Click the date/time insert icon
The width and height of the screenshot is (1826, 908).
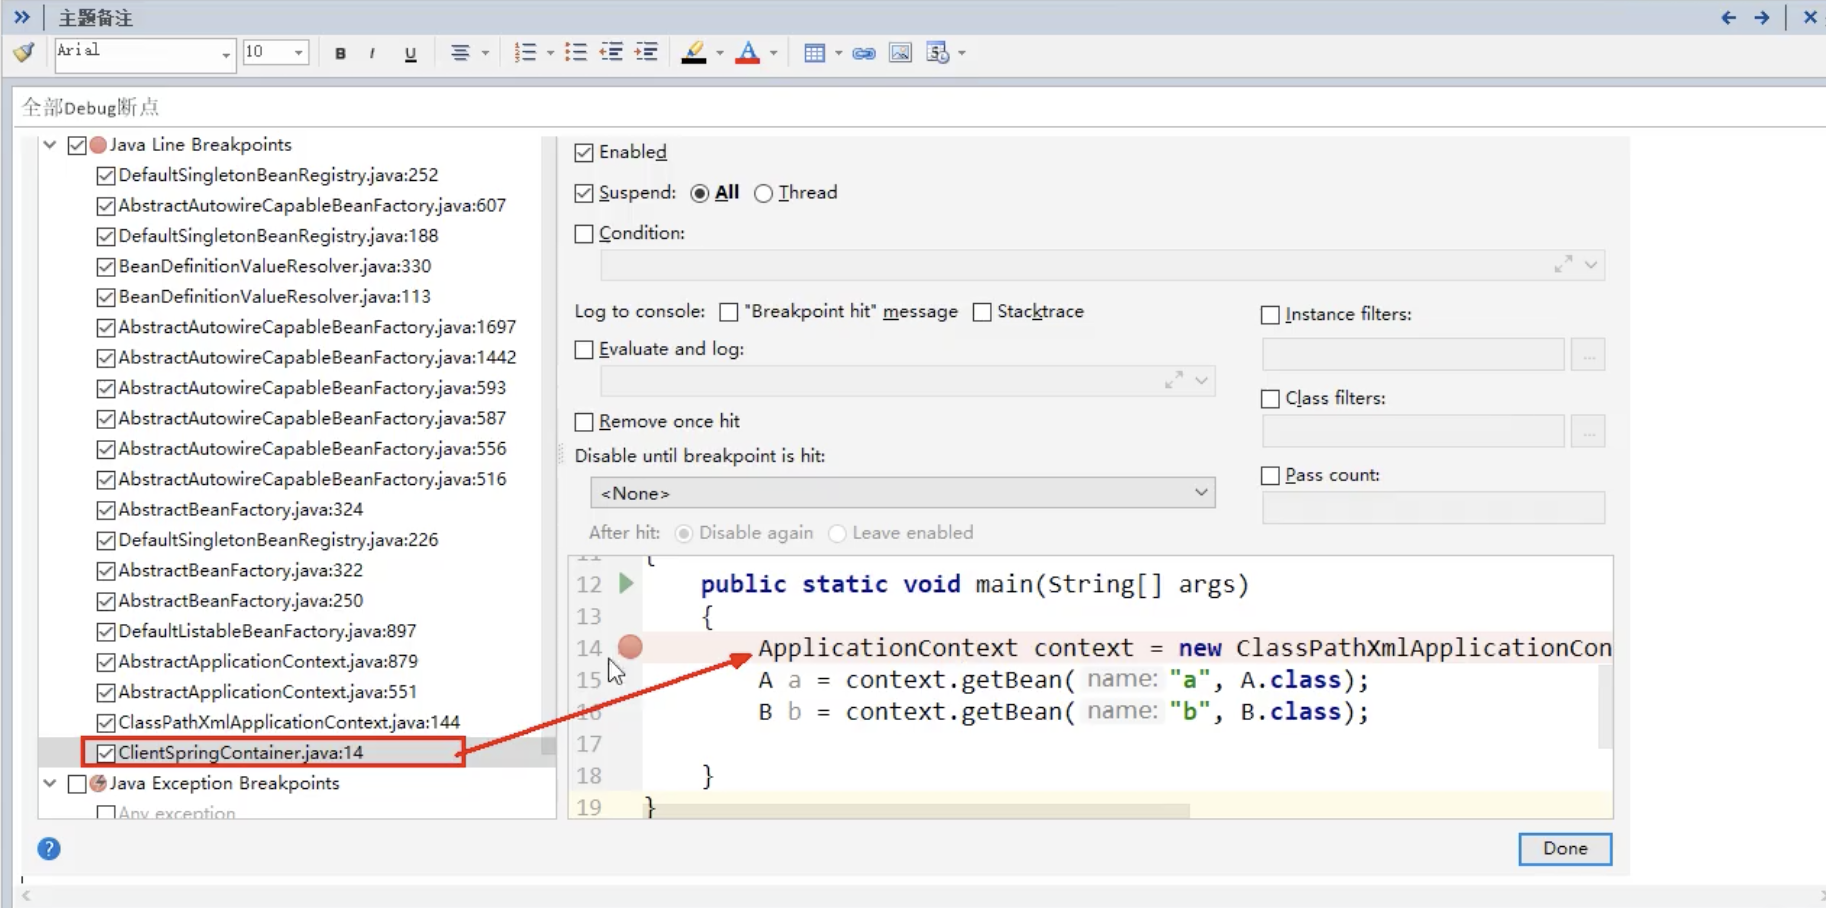(x=937, y=53)
